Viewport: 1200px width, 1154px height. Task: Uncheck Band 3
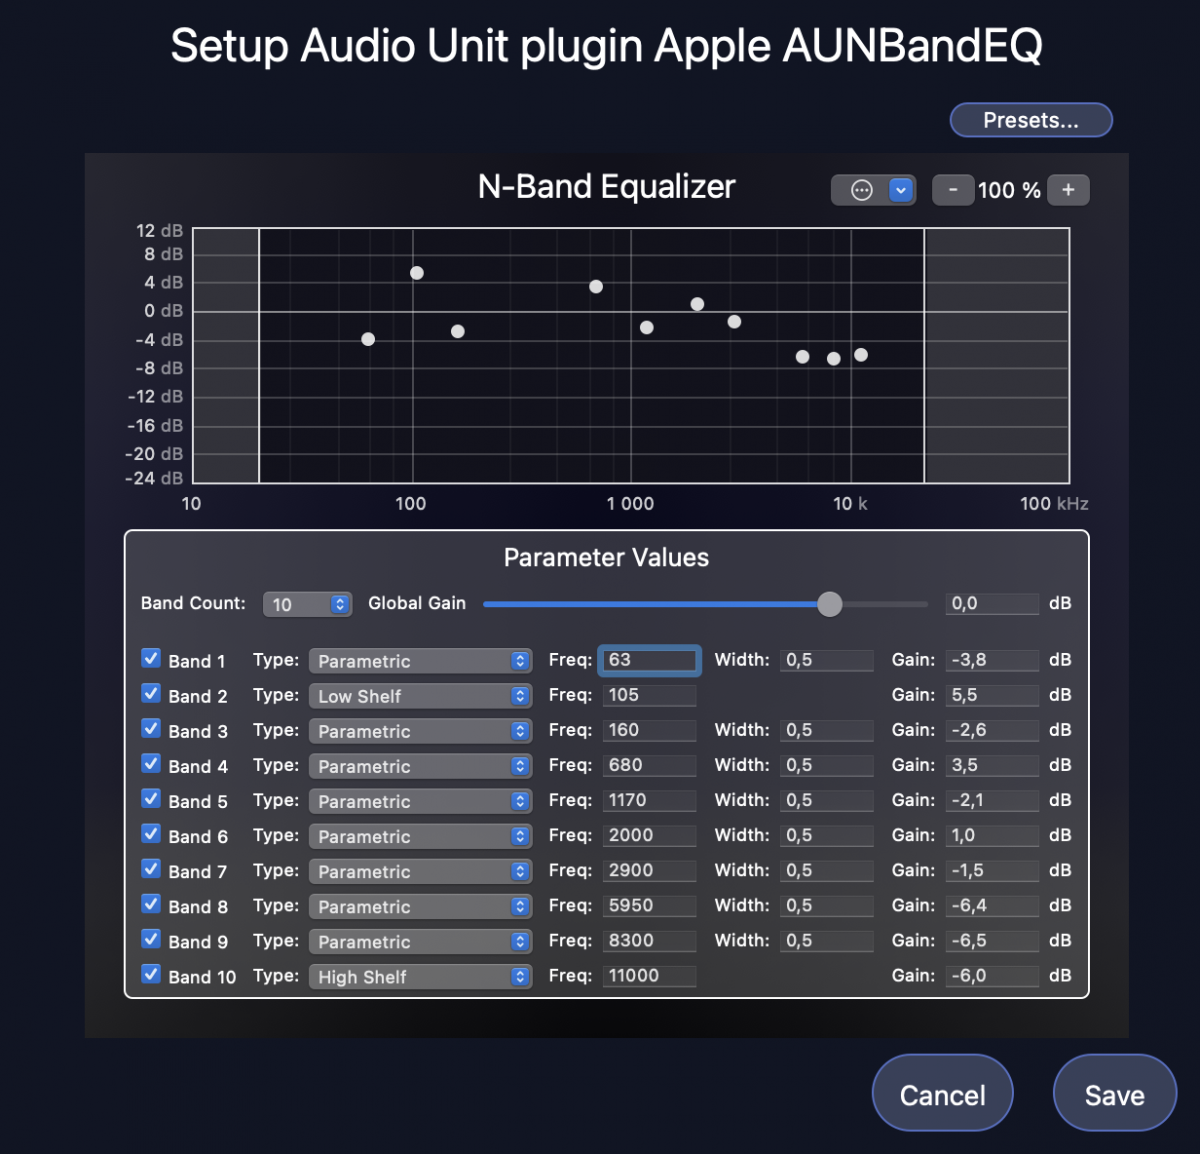tap(151, 728)
